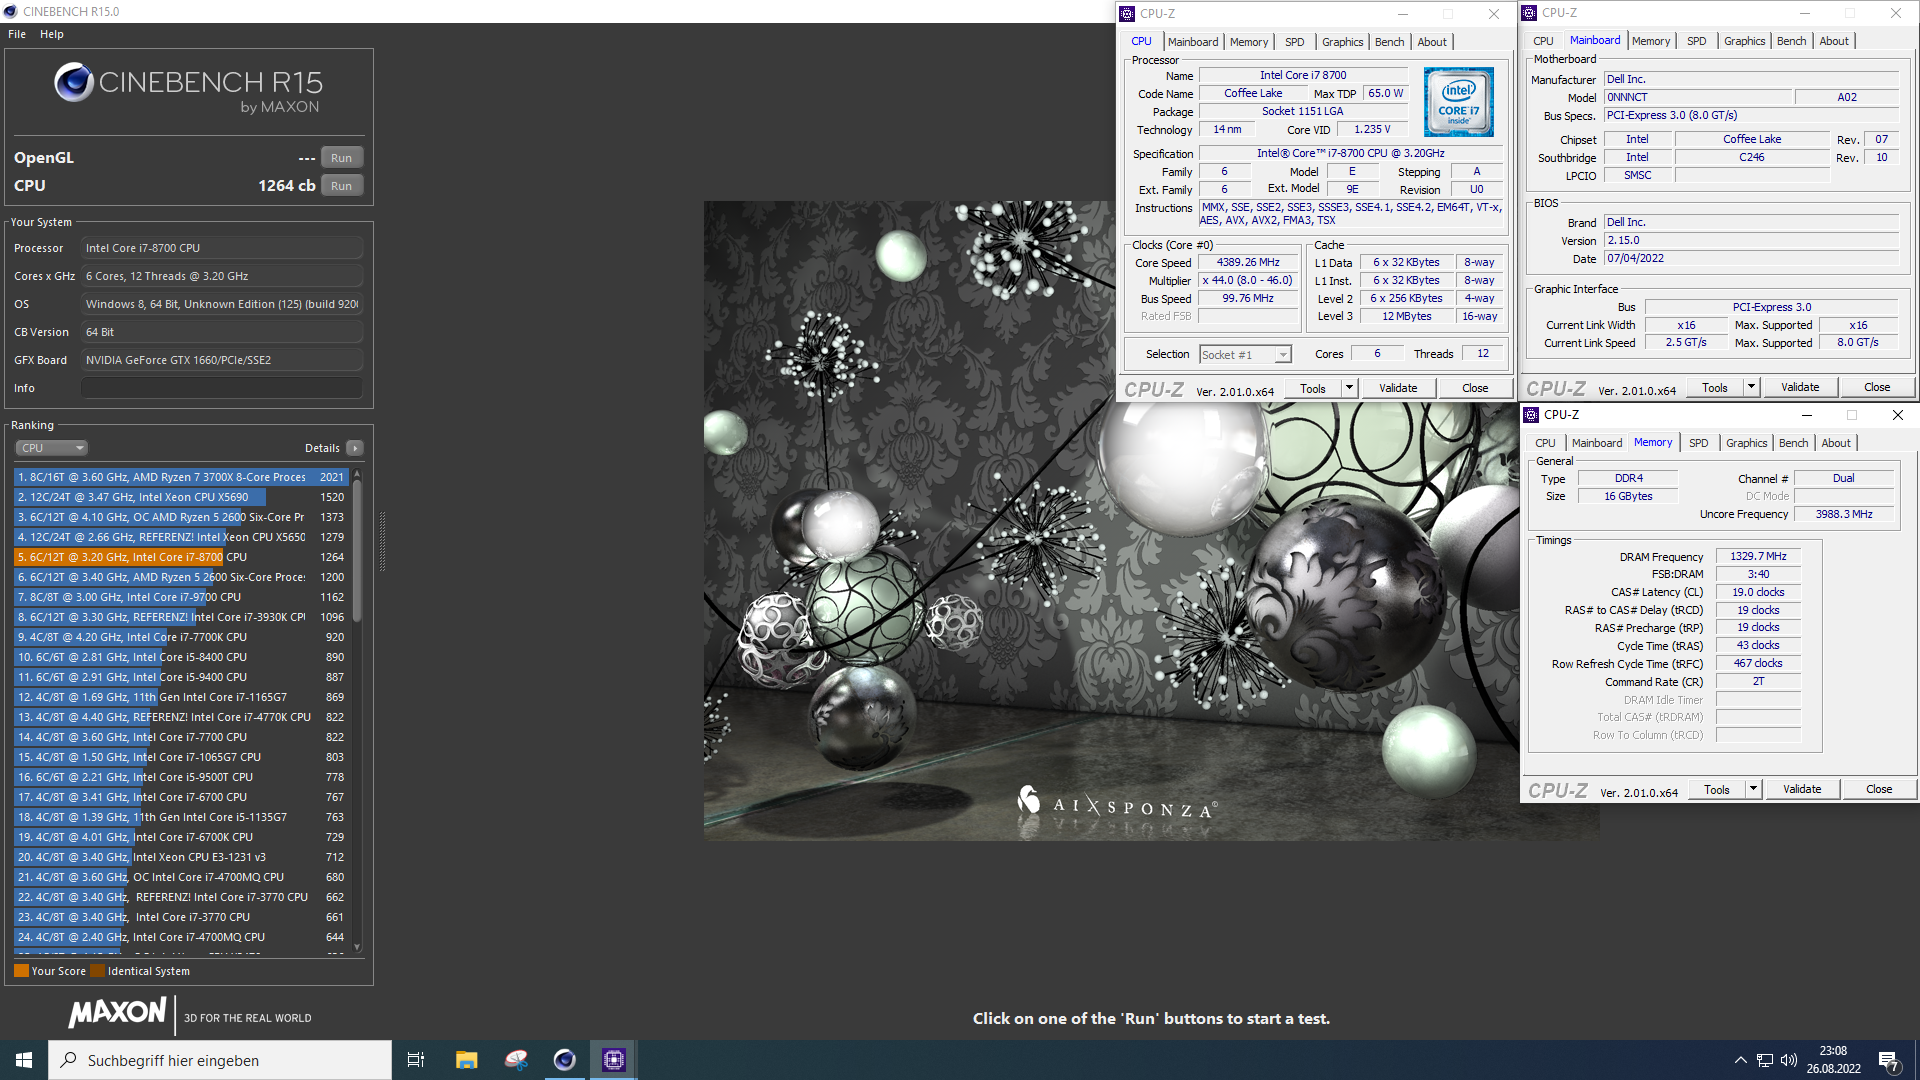This screenshot has height=1080, width=1920.
Task: Run the OpenGL benchmark test
Action: click(x=341, y=158)
